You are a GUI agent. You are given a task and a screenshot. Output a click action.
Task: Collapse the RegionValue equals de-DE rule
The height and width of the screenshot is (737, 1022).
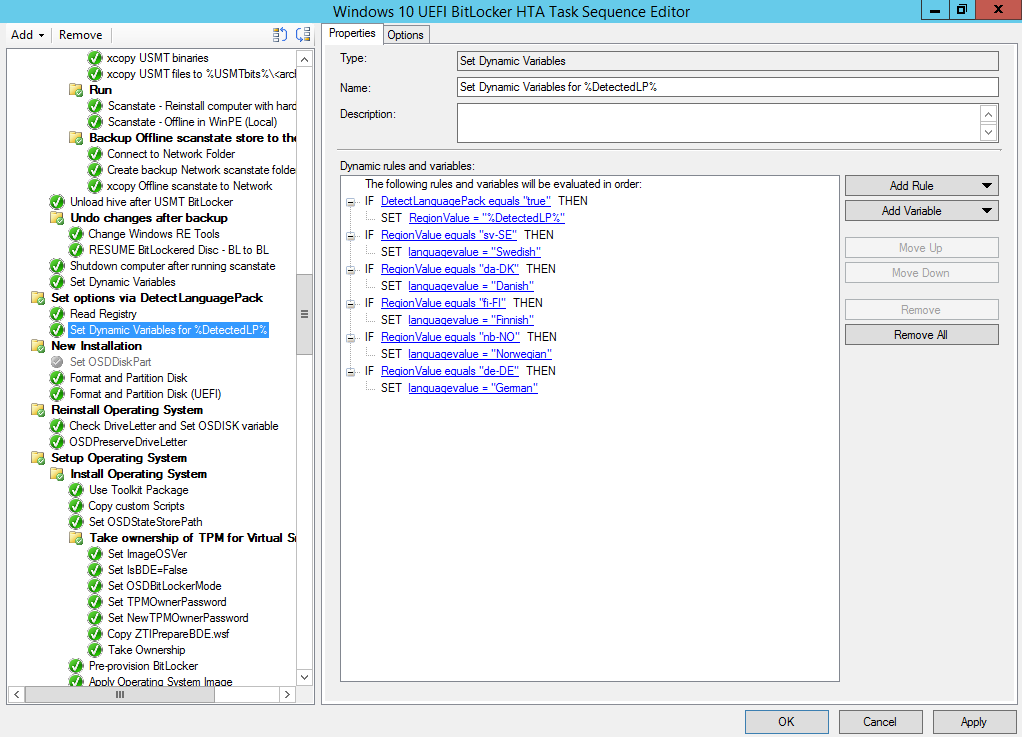click(x=351, y=371)
